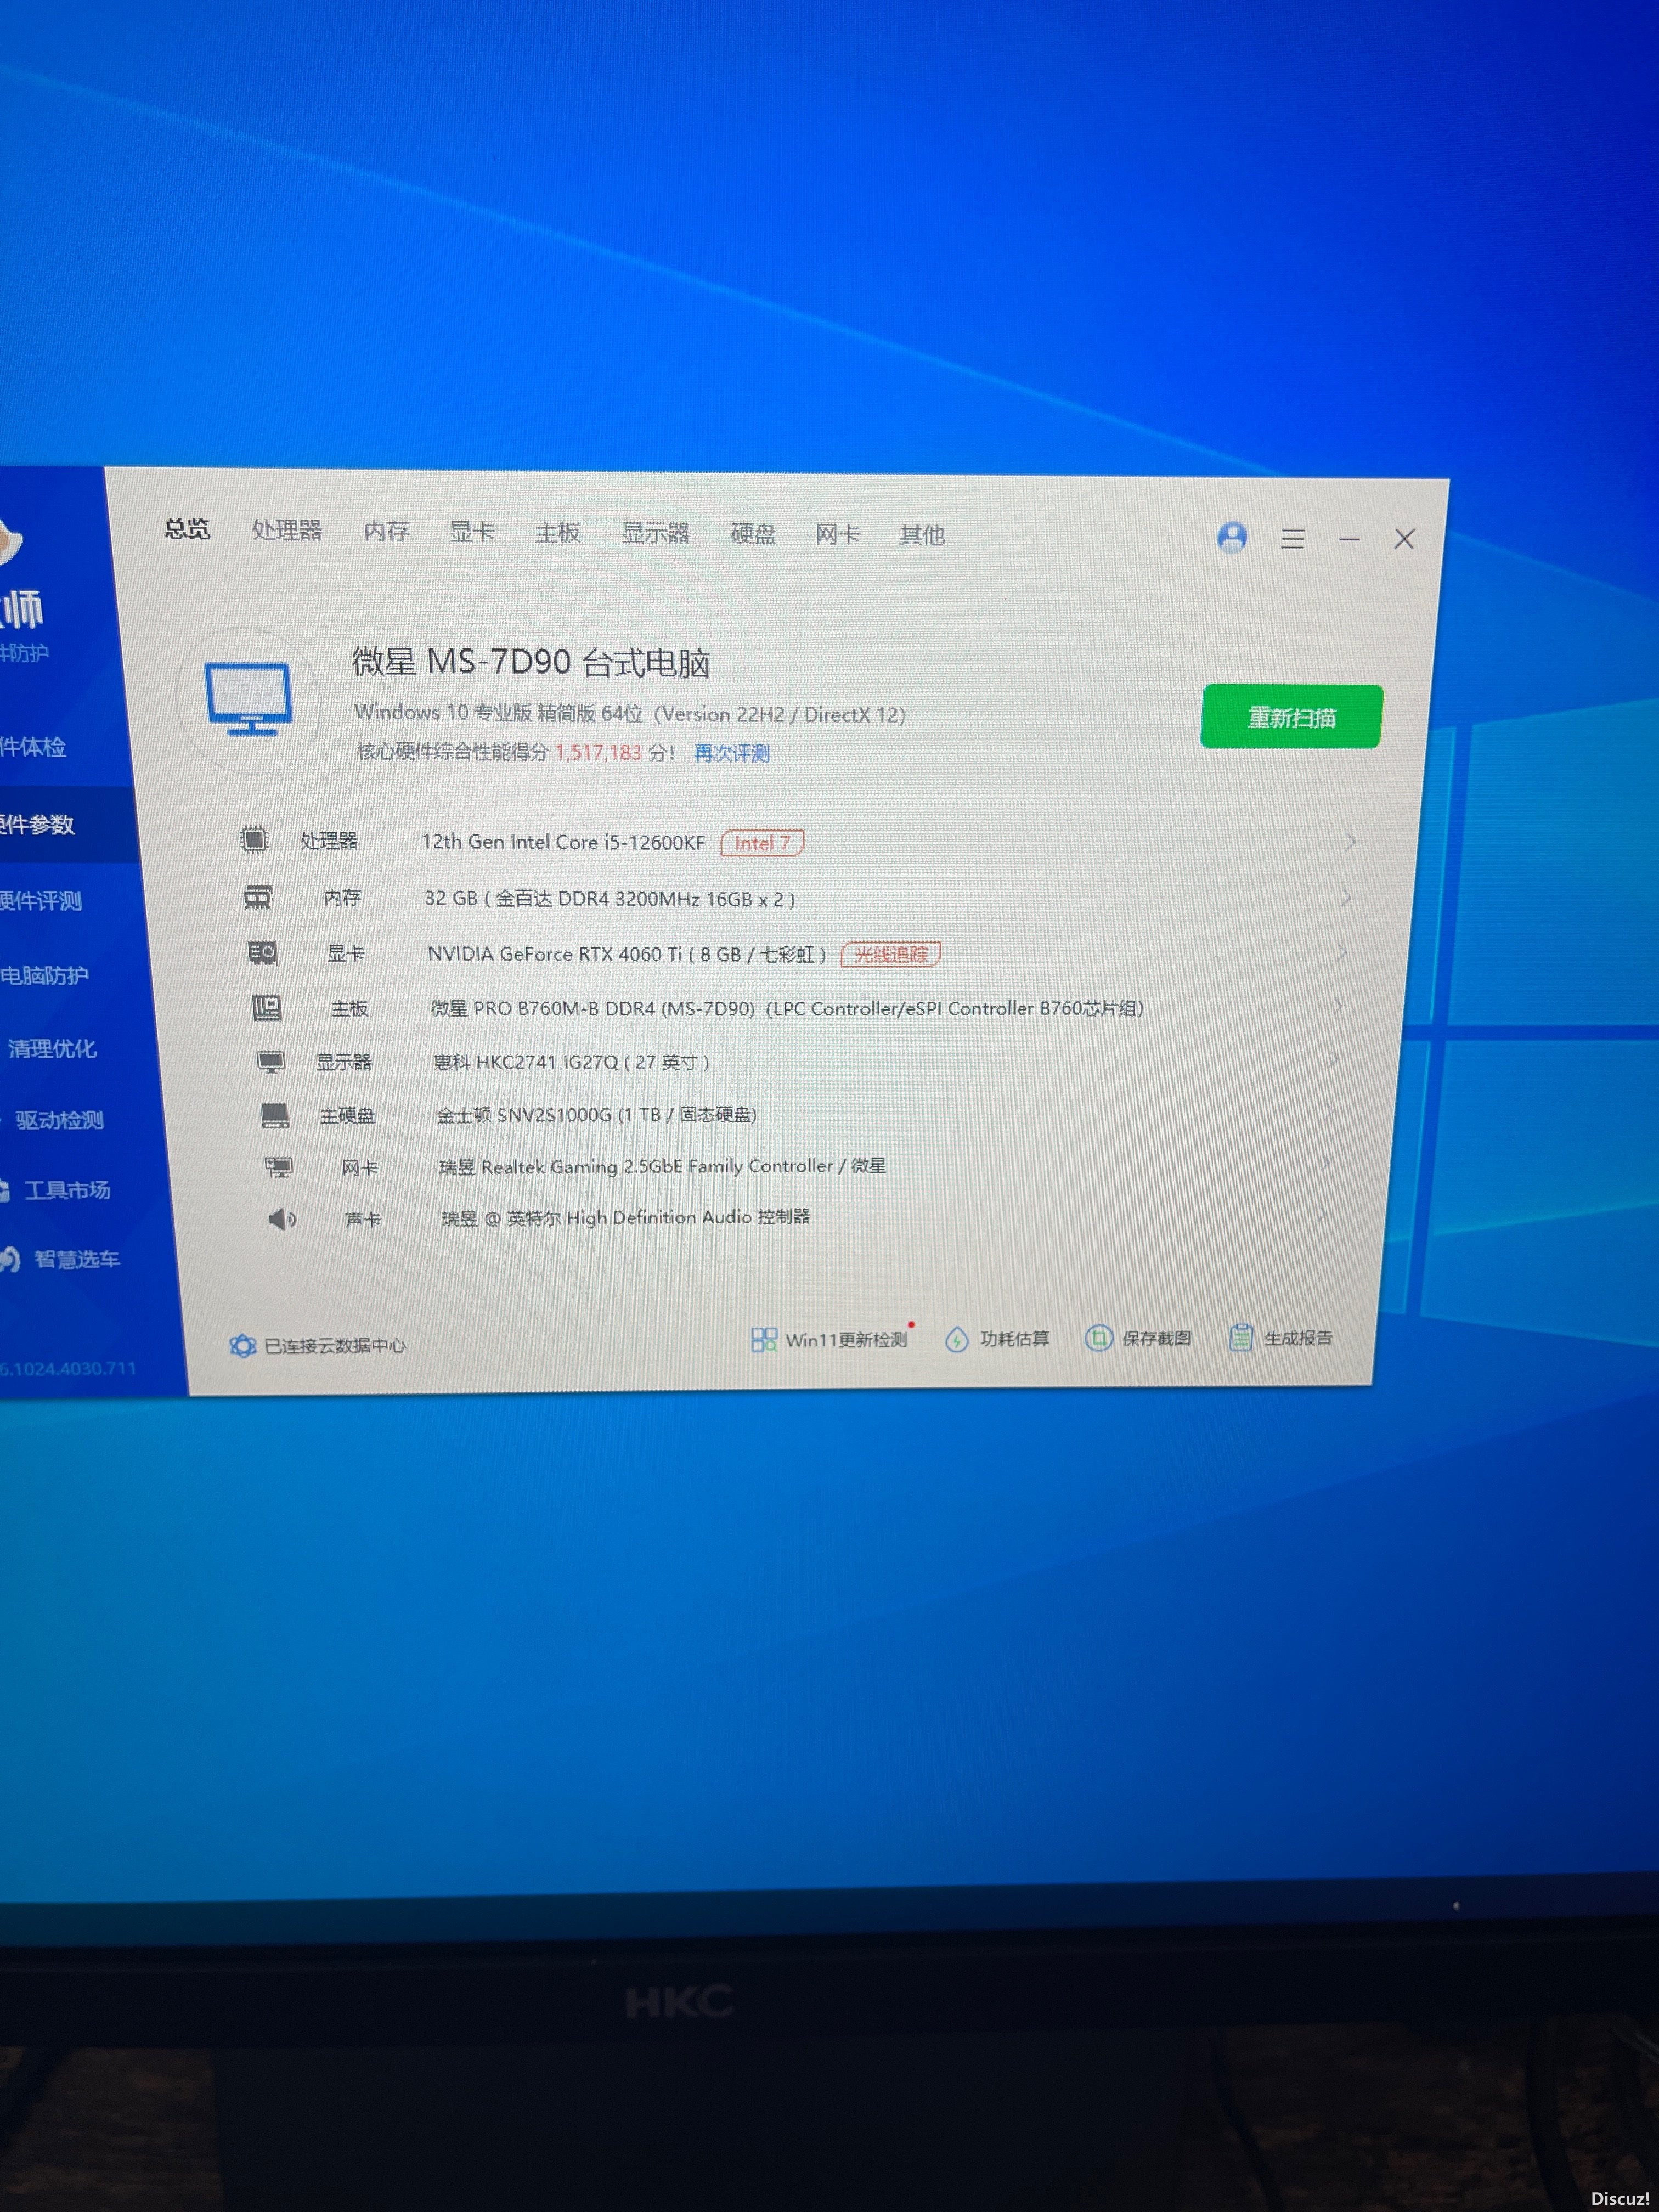Click the user account avatar icon
Viewport: 1659px width, 2212px height.
1232,537
